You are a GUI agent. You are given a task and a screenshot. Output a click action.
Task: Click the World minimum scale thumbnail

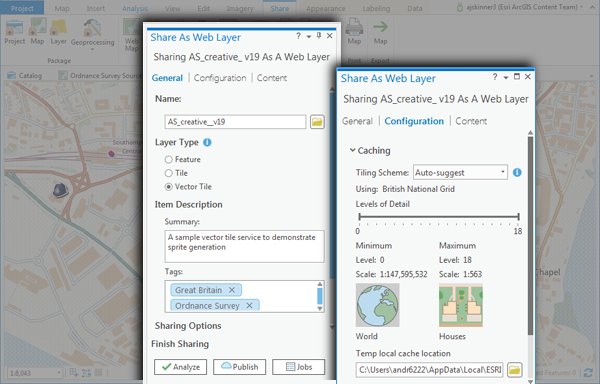[378, 305]
